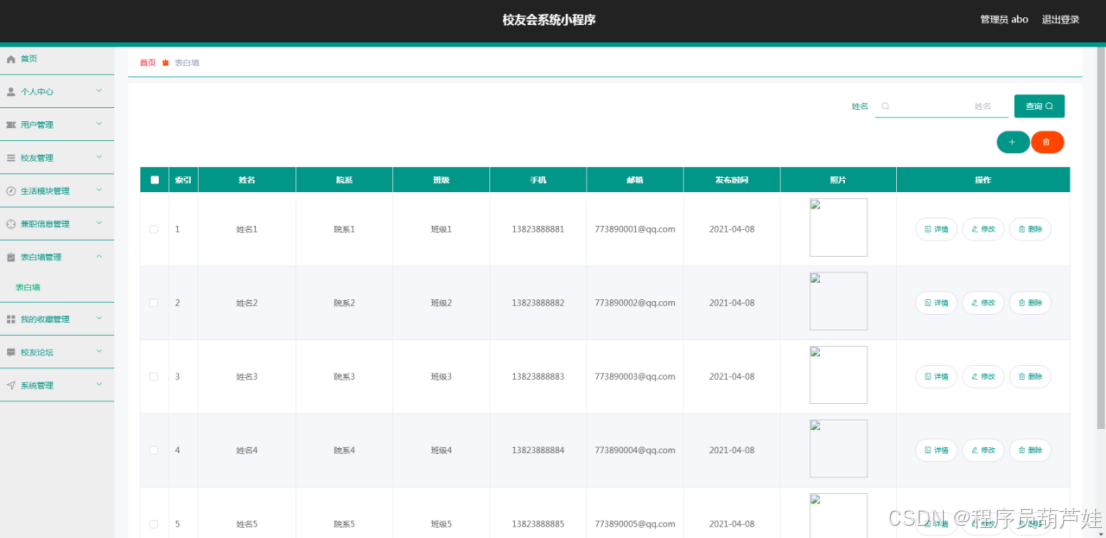
Task: Check the checkbox for row 姓名4
Action: coord(154,451)
